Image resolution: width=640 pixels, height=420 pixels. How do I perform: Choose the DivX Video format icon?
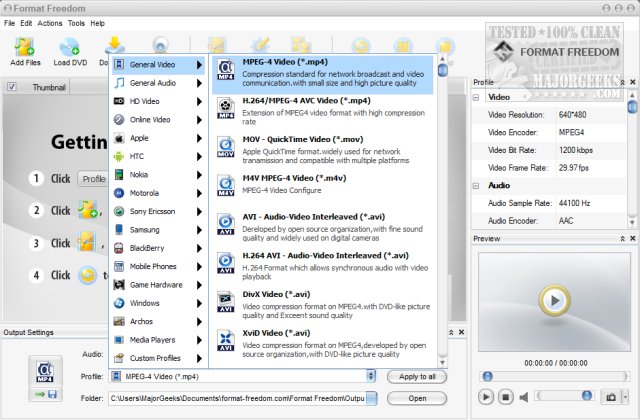[x=226, y=302]
